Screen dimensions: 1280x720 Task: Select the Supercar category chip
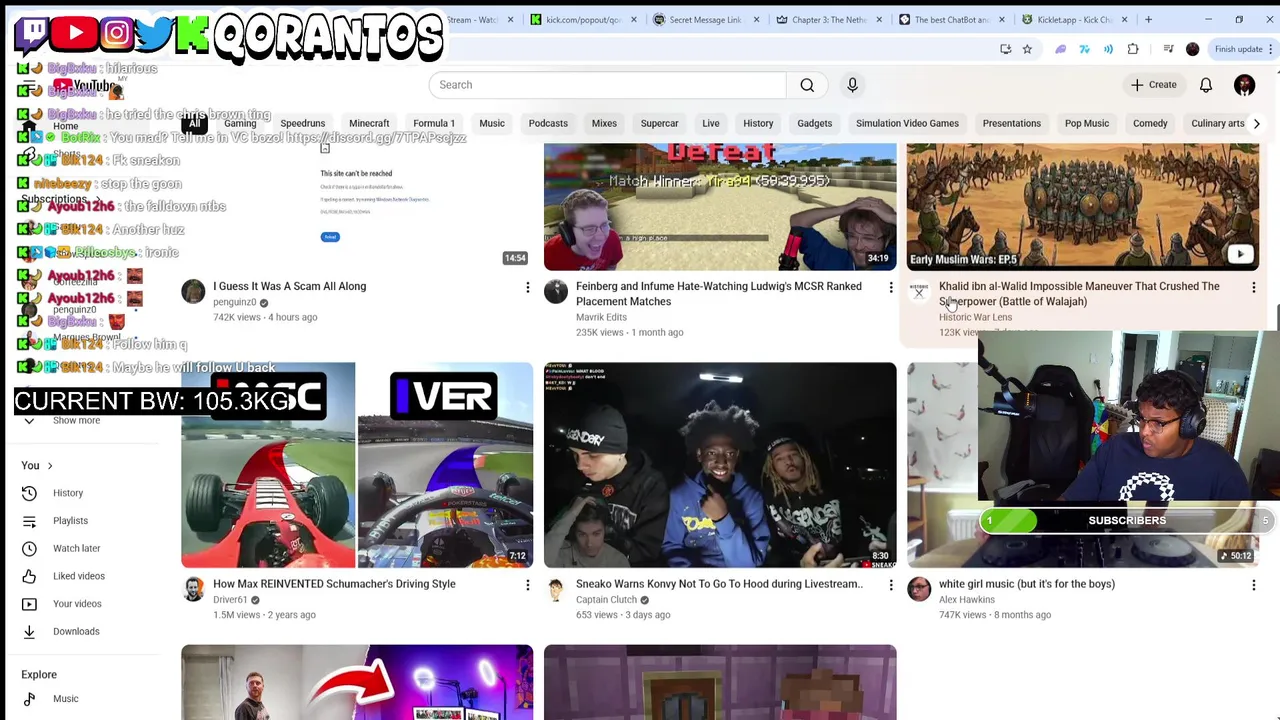[659, 124]
